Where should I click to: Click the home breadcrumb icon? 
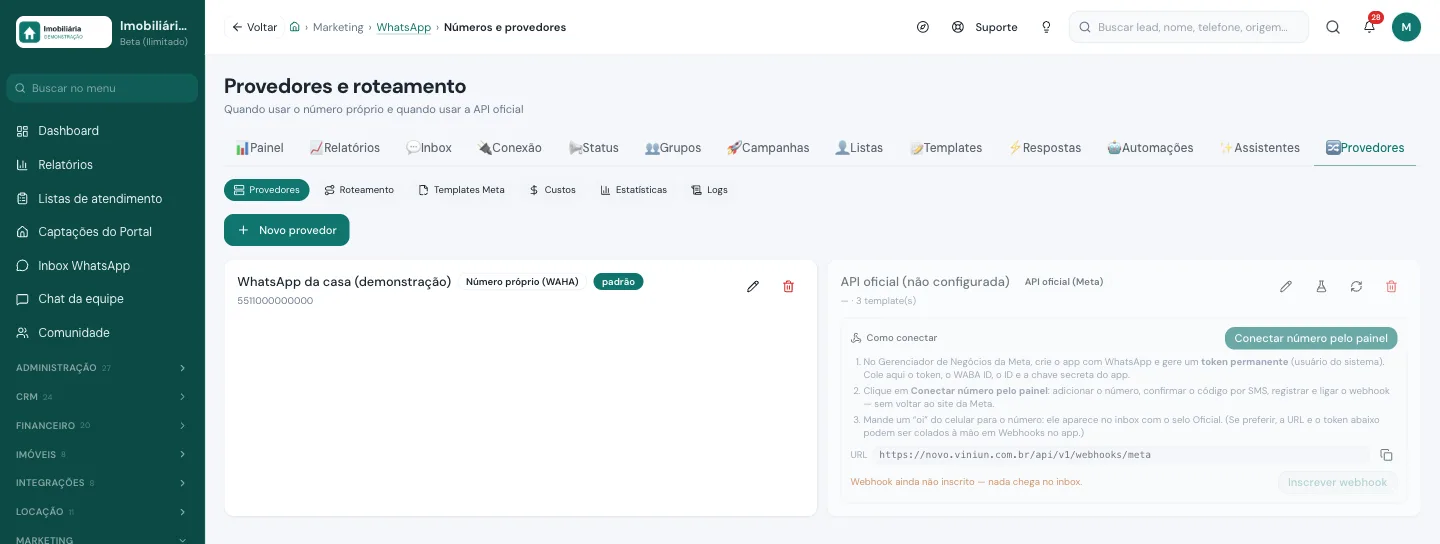coord(294,27)
